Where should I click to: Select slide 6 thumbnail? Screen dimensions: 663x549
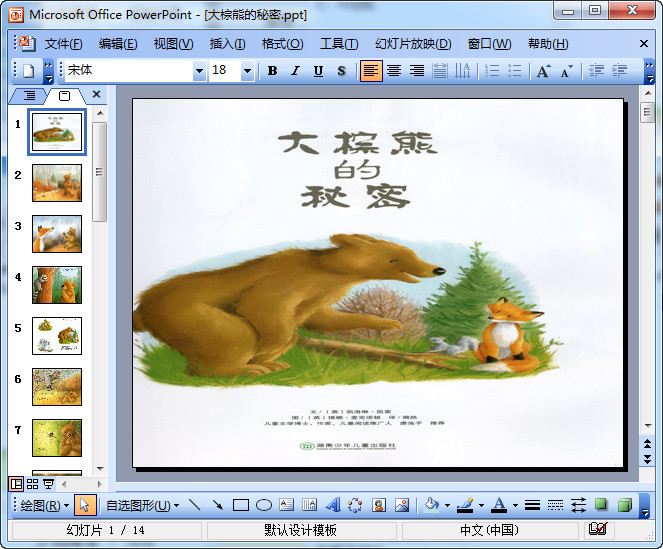pos(57,387)
